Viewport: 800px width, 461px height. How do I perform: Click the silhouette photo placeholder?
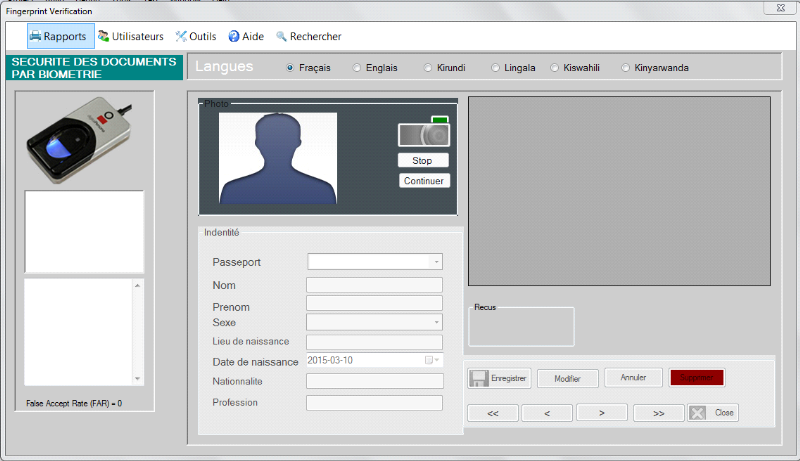click(x=278, y=158)
